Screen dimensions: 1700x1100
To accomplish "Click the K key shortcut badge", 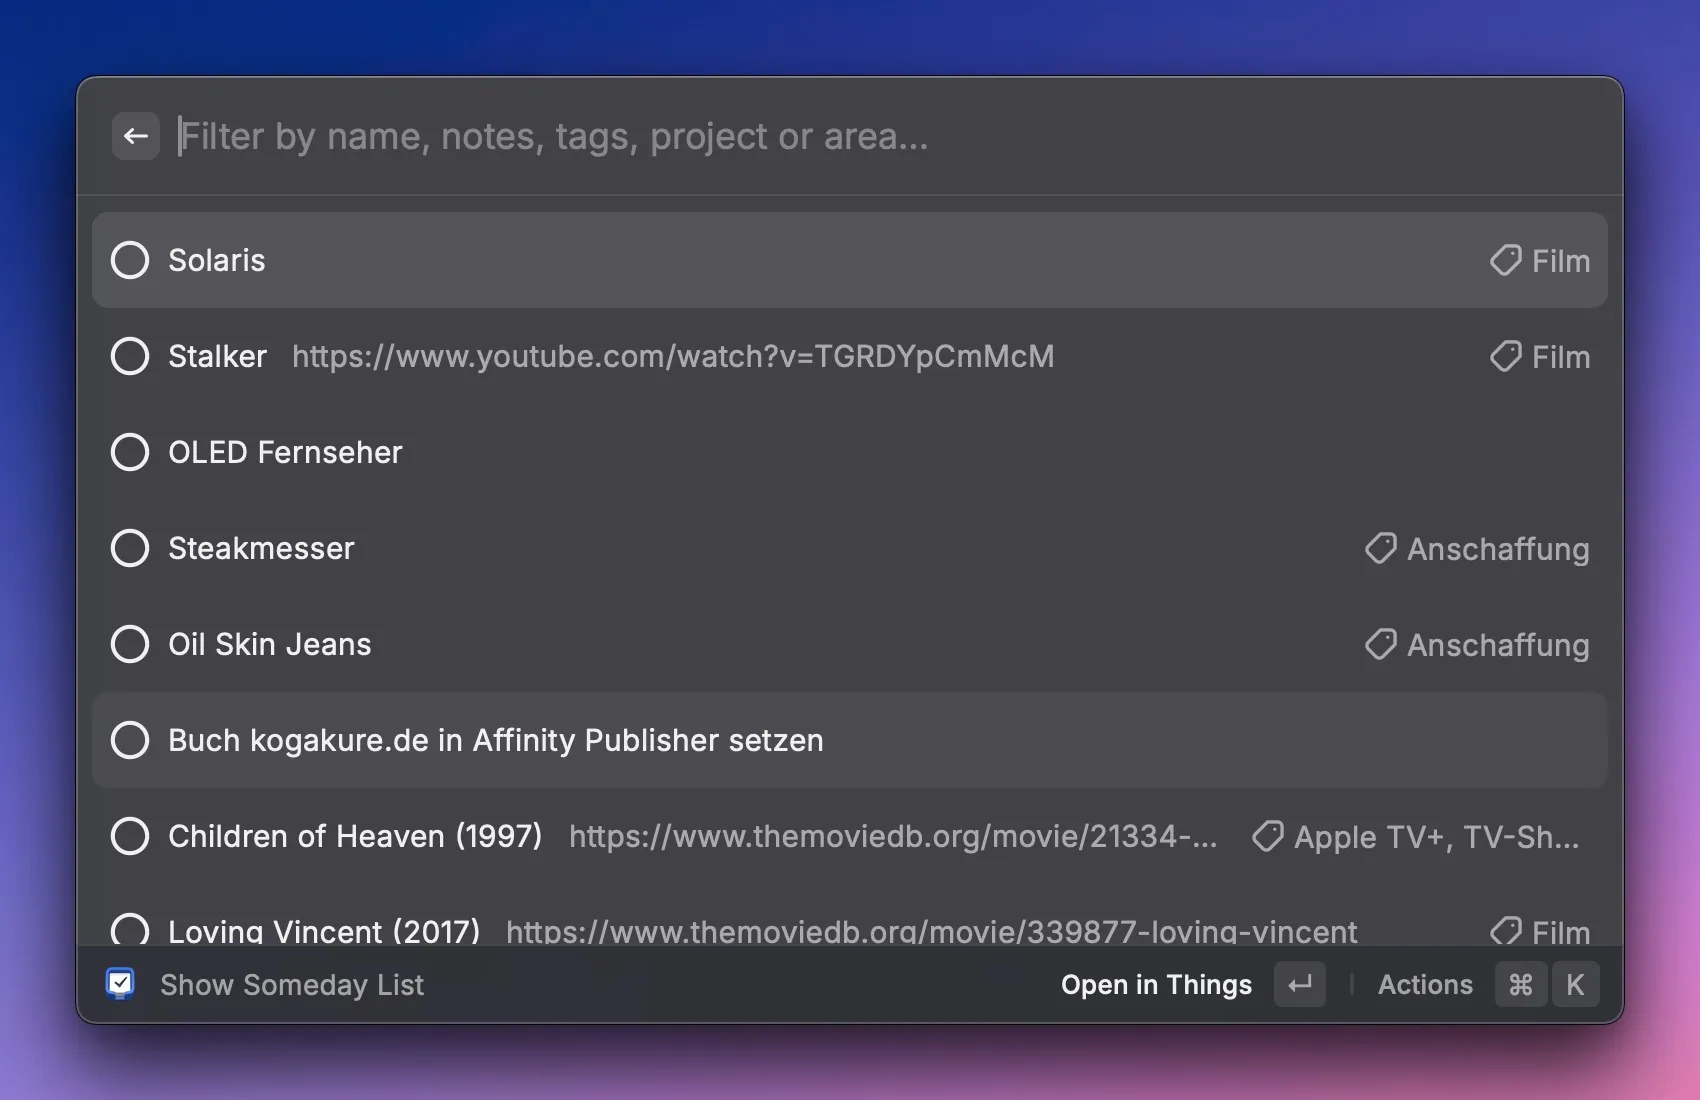I will pyautogui.click(x=1575, y=985).
